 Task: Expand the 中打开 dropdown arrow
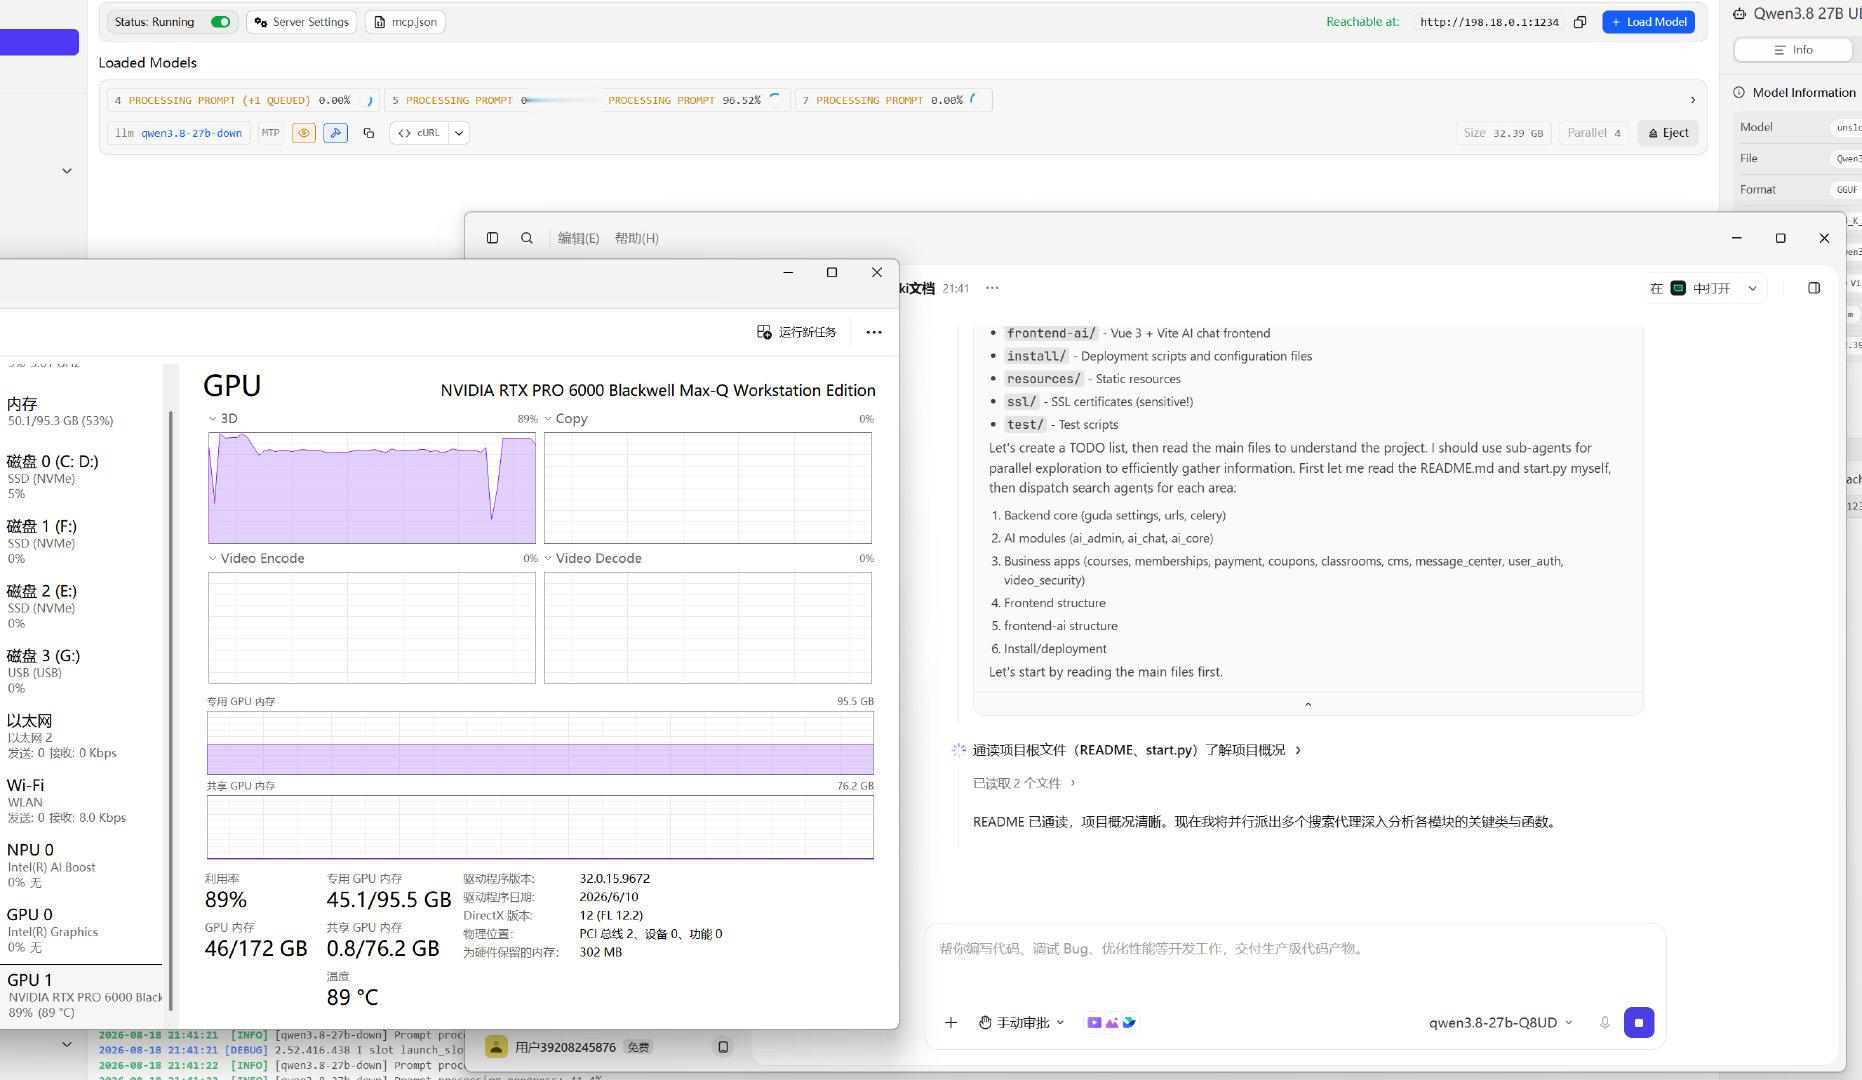[1752, 288]
